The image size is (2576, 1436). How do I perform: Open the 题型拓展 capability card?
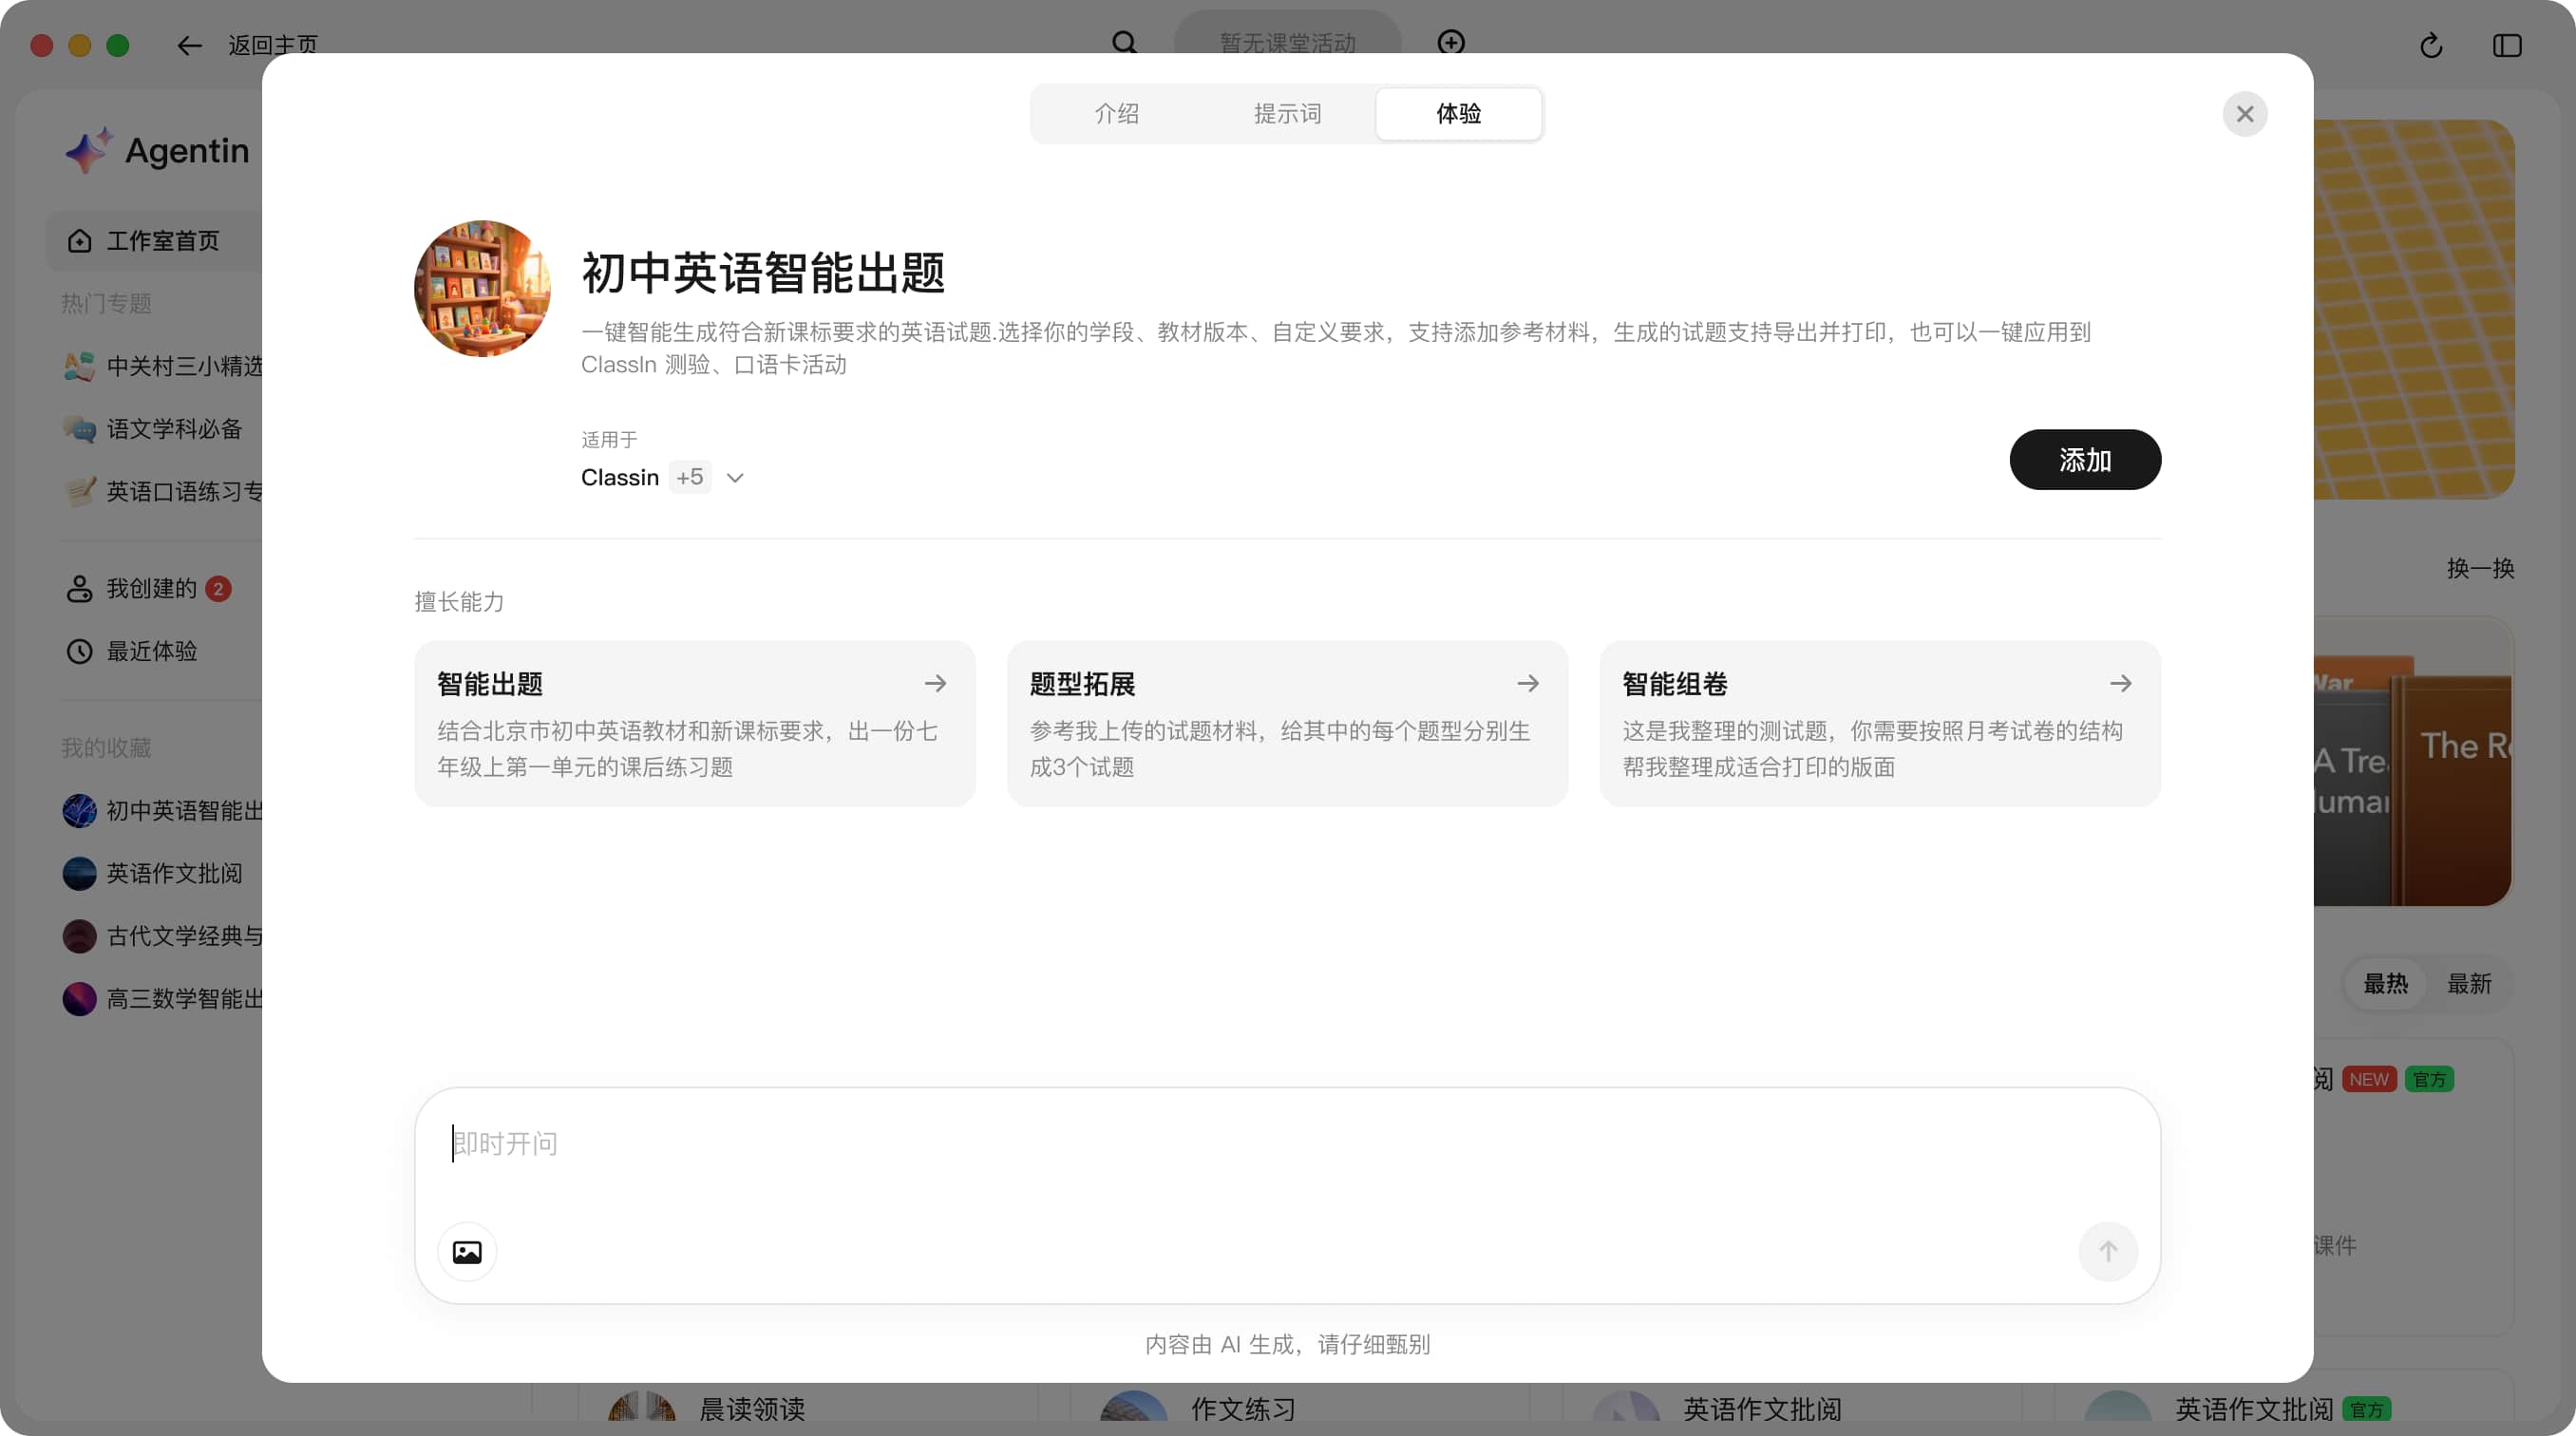point(1286,723)
